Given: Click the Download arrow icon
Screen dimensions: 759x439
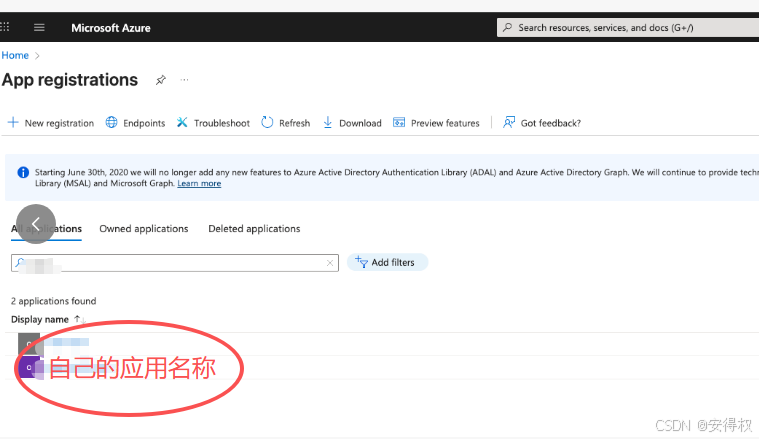Looking at the screenshot, I should [x=328, y=122].
